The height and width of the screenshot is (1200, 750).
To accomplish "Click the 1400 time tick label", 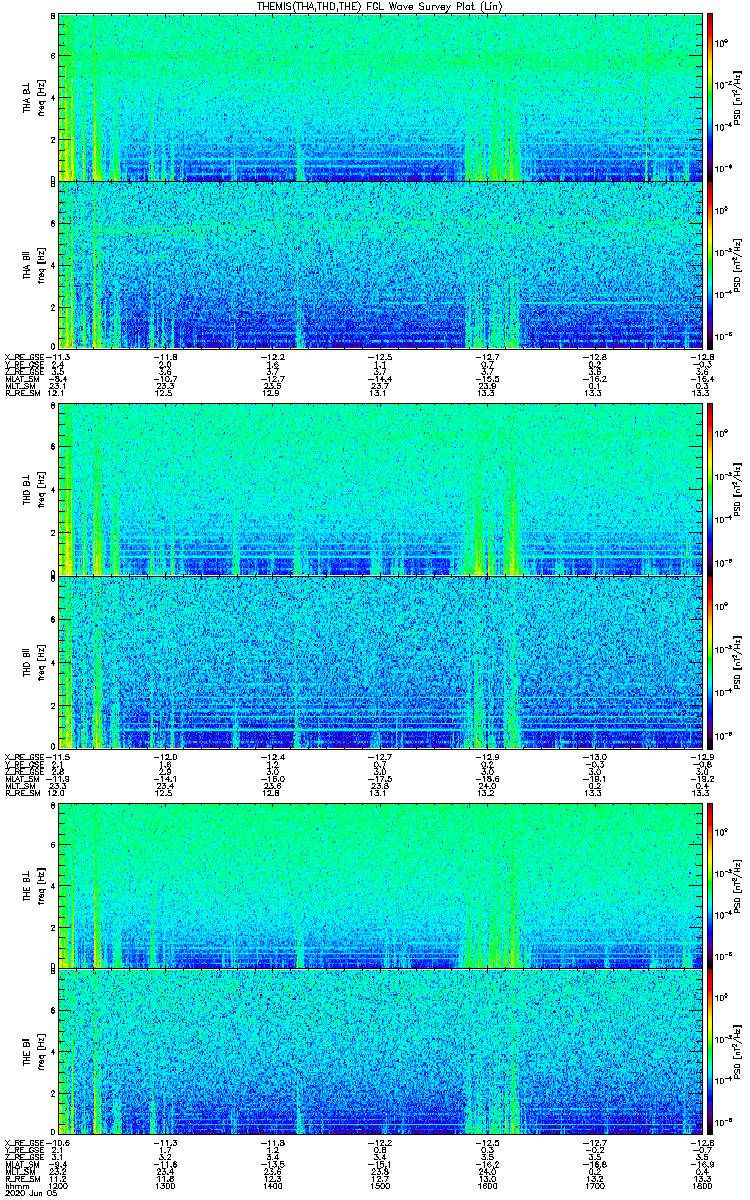I will click(x=272, y=1185).
